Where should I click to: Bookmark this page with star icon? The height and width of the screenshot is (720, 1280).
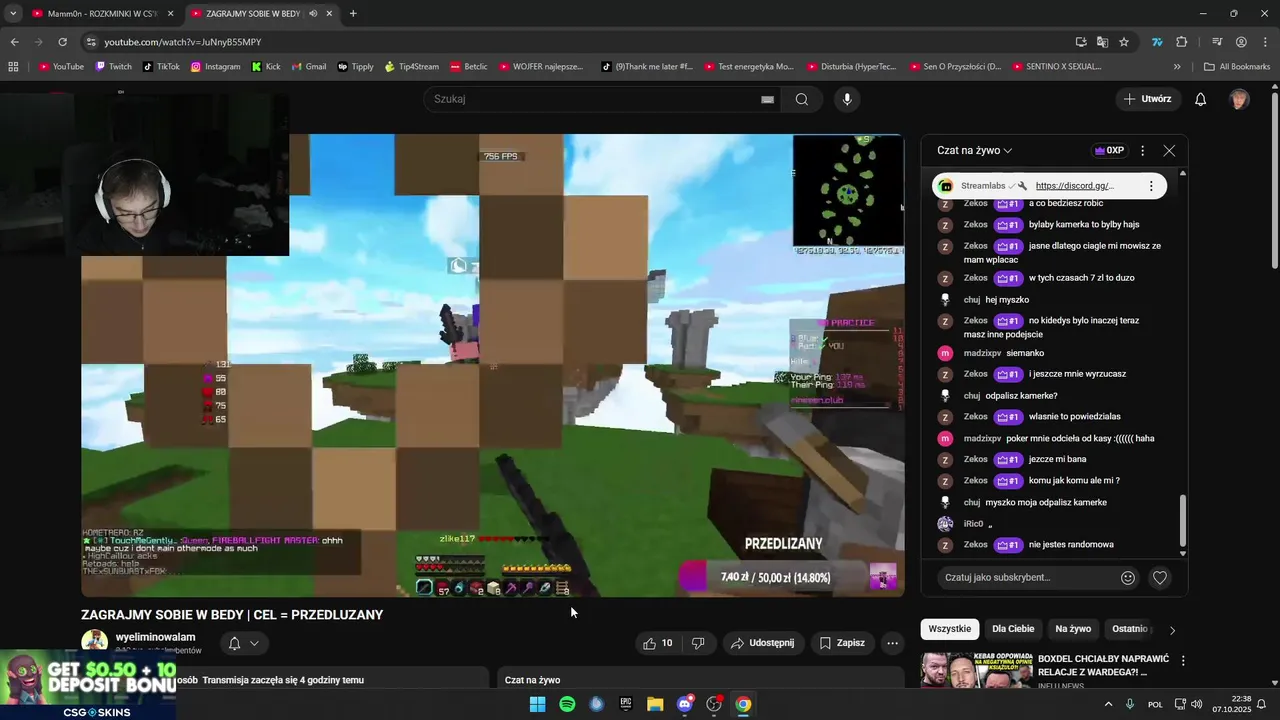coord(1124,42)
